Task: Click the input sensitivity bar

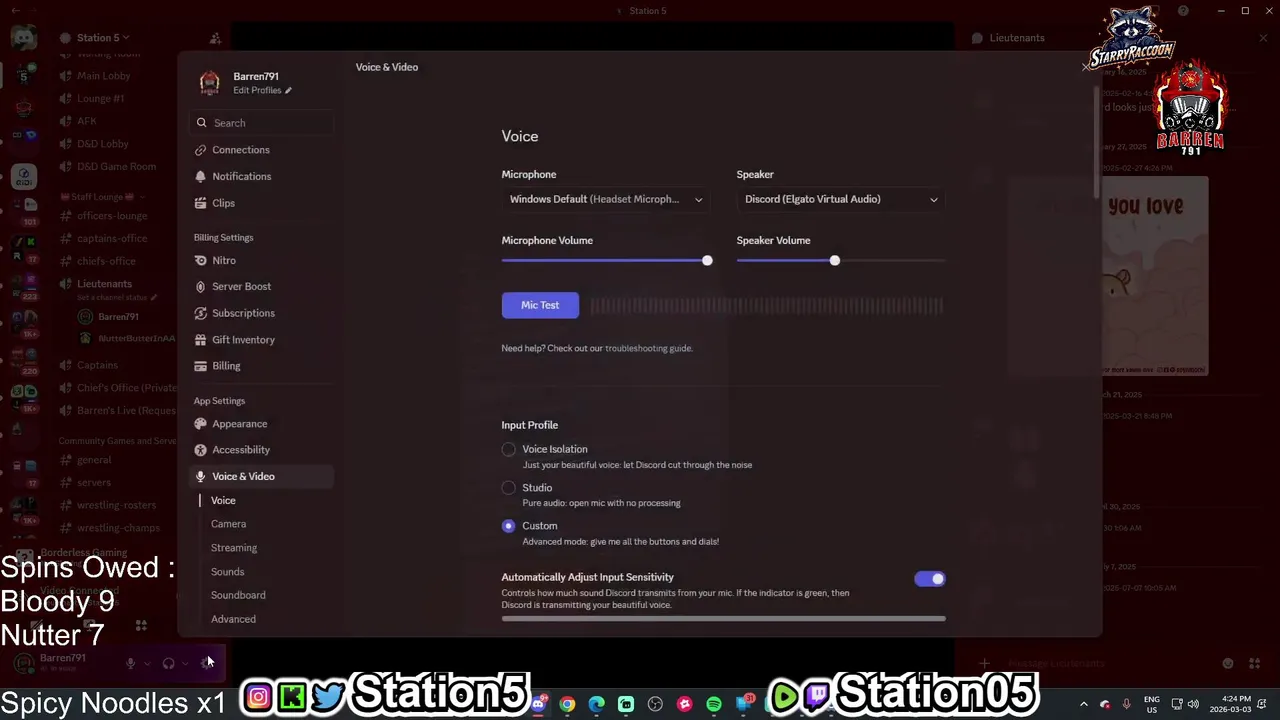Action: click(723, 619)
